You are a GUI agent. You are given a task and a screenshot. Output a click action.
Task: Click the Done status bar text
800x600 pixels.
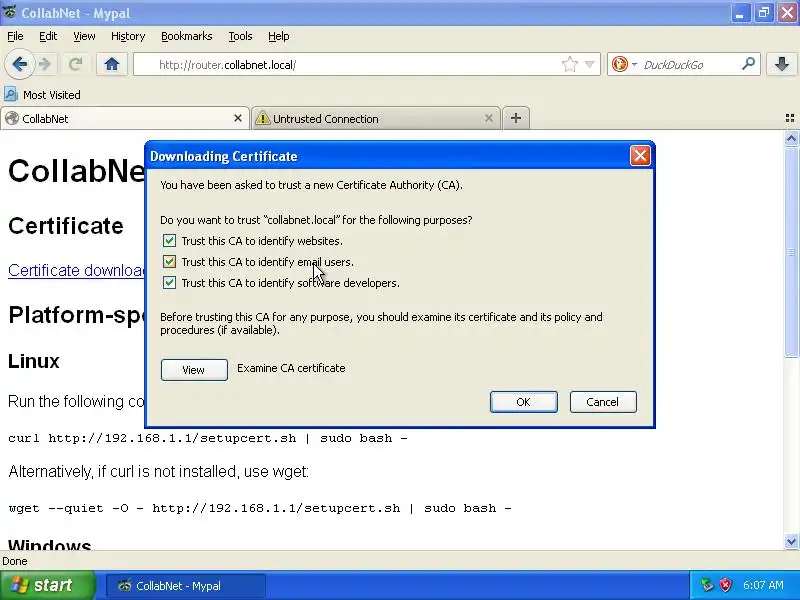pos(15,561)
